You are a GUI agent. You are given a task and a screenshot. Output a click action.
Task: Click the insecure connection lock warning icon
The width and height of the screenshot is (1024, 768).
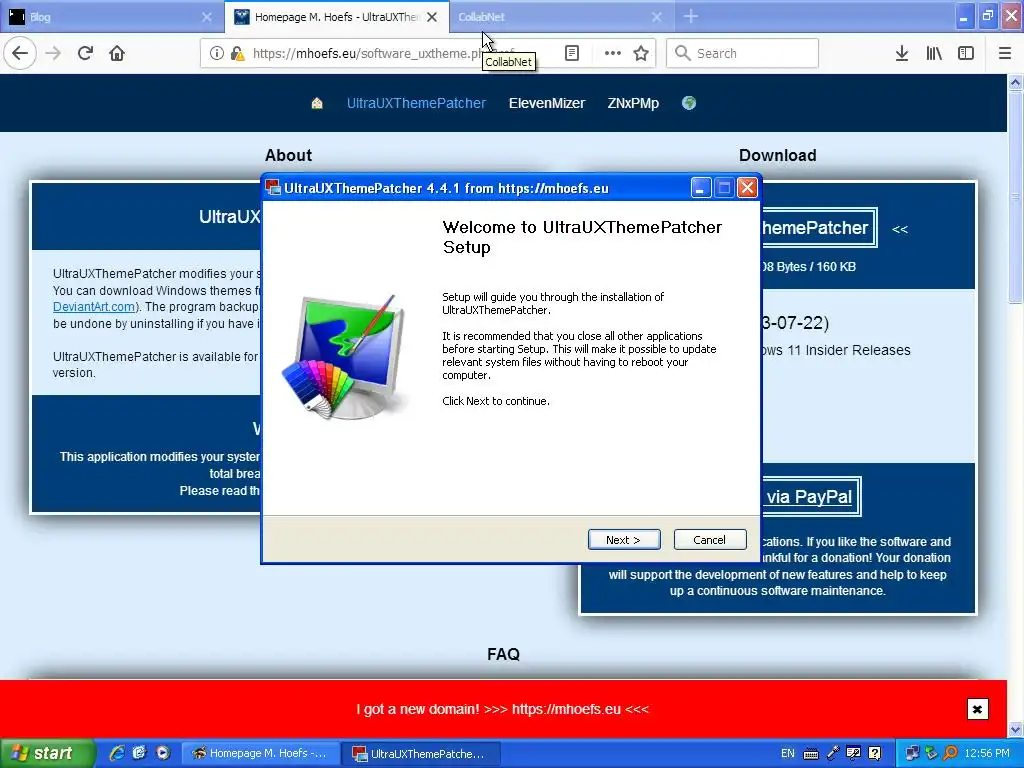238,54
